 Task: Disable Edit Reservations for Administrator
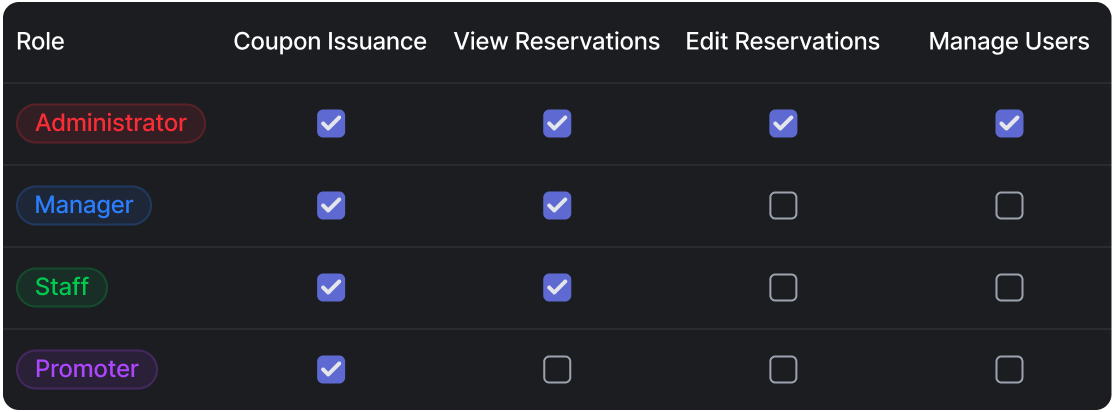coord(783,124)
